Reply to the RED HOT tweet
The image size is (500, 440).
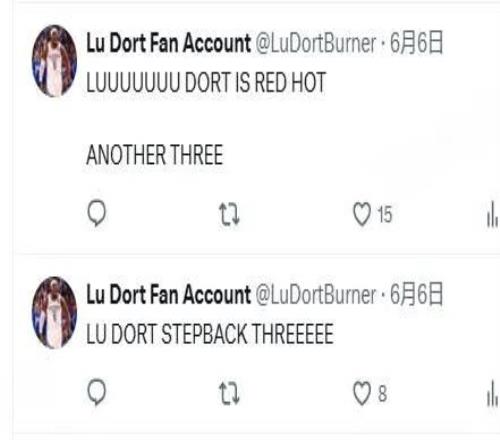click(x=97, y=213)
